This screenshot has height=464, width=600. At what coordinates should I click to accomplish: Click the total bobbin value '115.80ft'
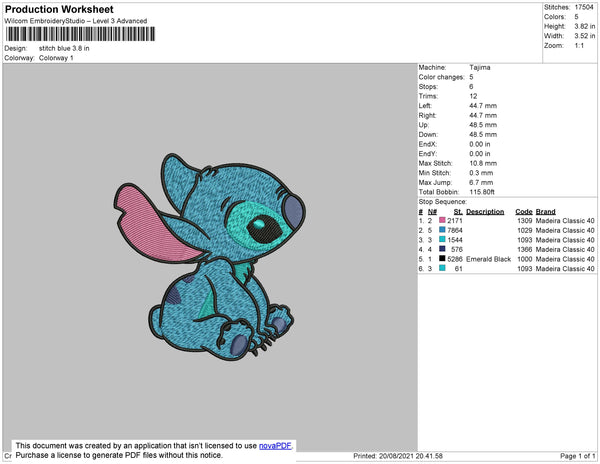pyautogui.click(x=482, y=192)
